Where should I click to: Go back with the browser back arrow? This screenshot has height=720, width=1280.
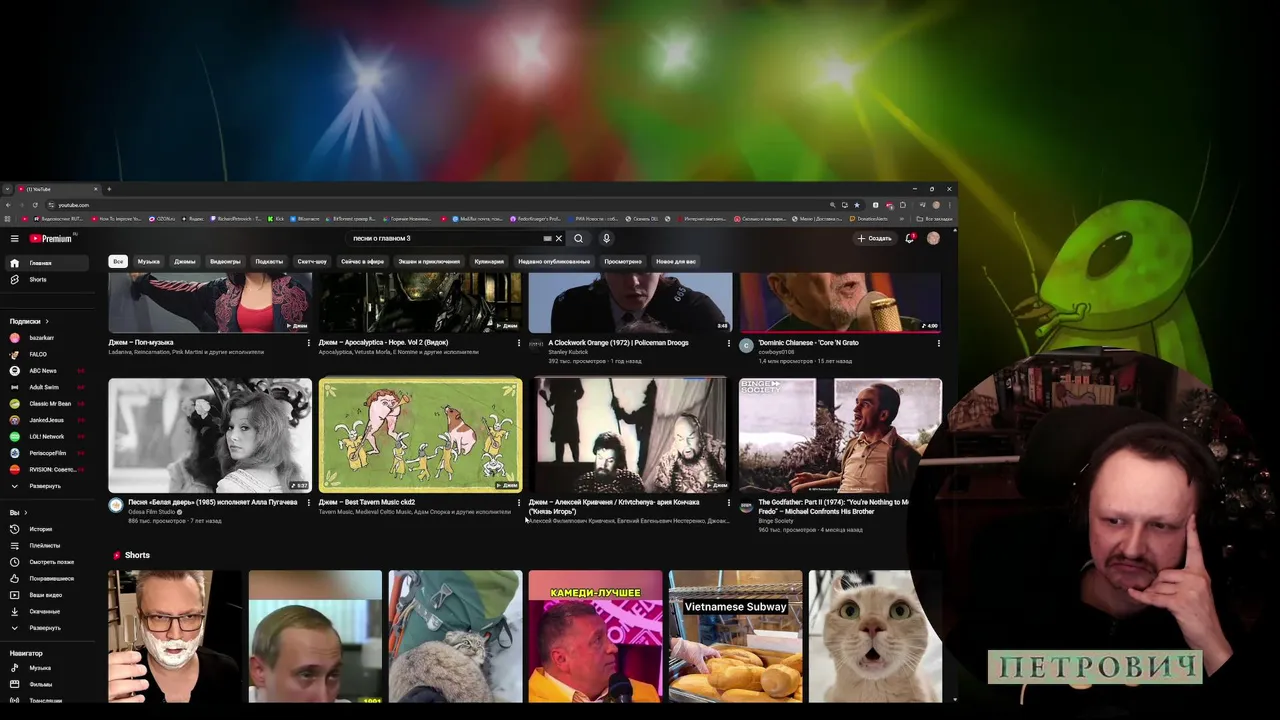8,205
